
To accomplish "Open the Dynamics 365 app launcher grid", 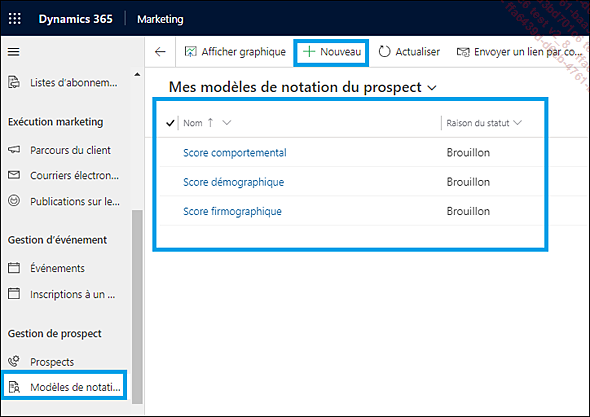I will pos(15,18).
